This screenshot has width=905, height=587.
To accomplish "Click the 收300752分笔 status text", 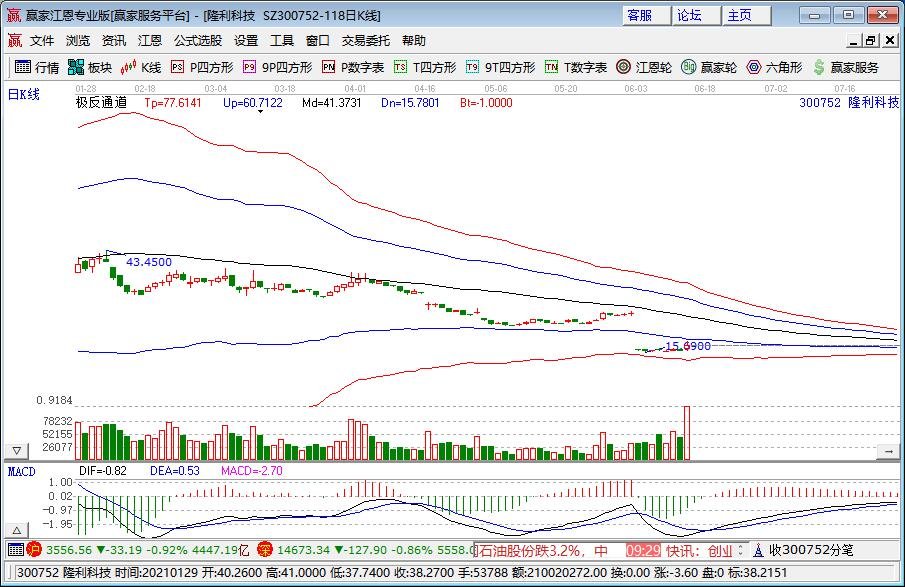I will [x=811, y=550].
